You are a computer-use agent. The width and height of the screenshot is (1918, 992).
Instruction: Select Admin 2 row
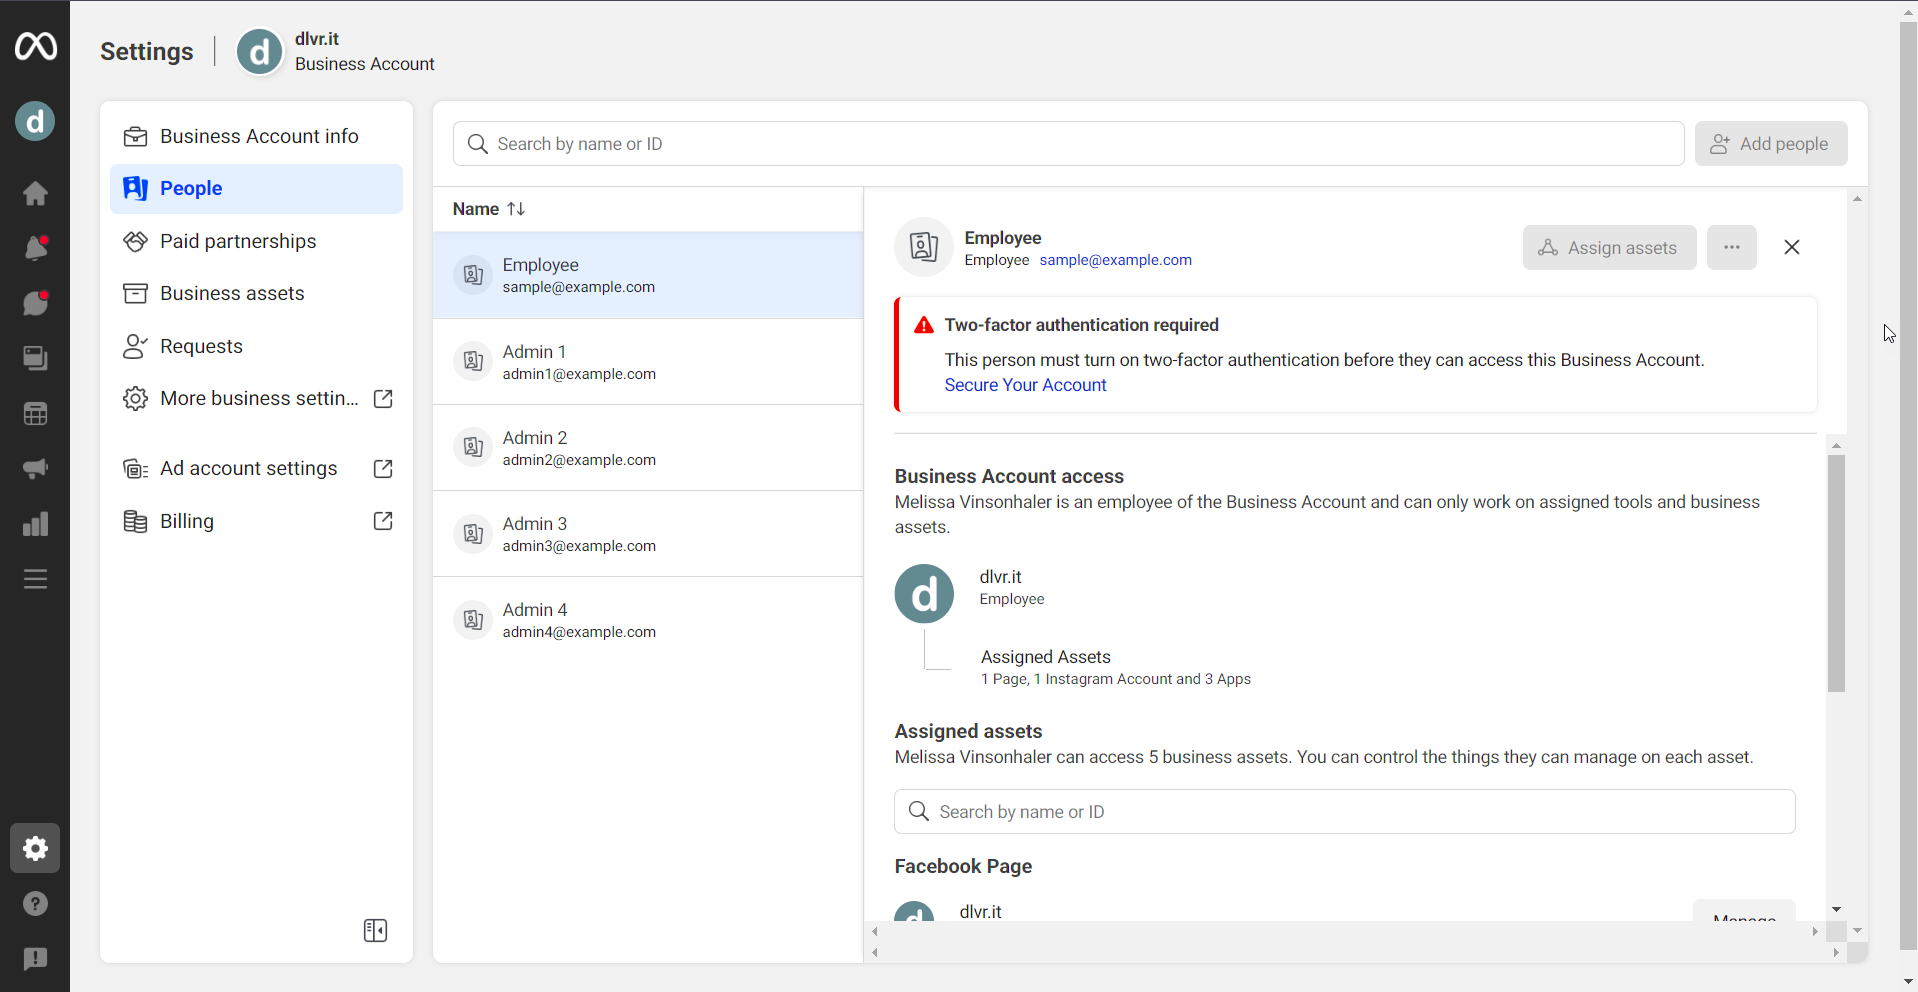tap(648, 448)
